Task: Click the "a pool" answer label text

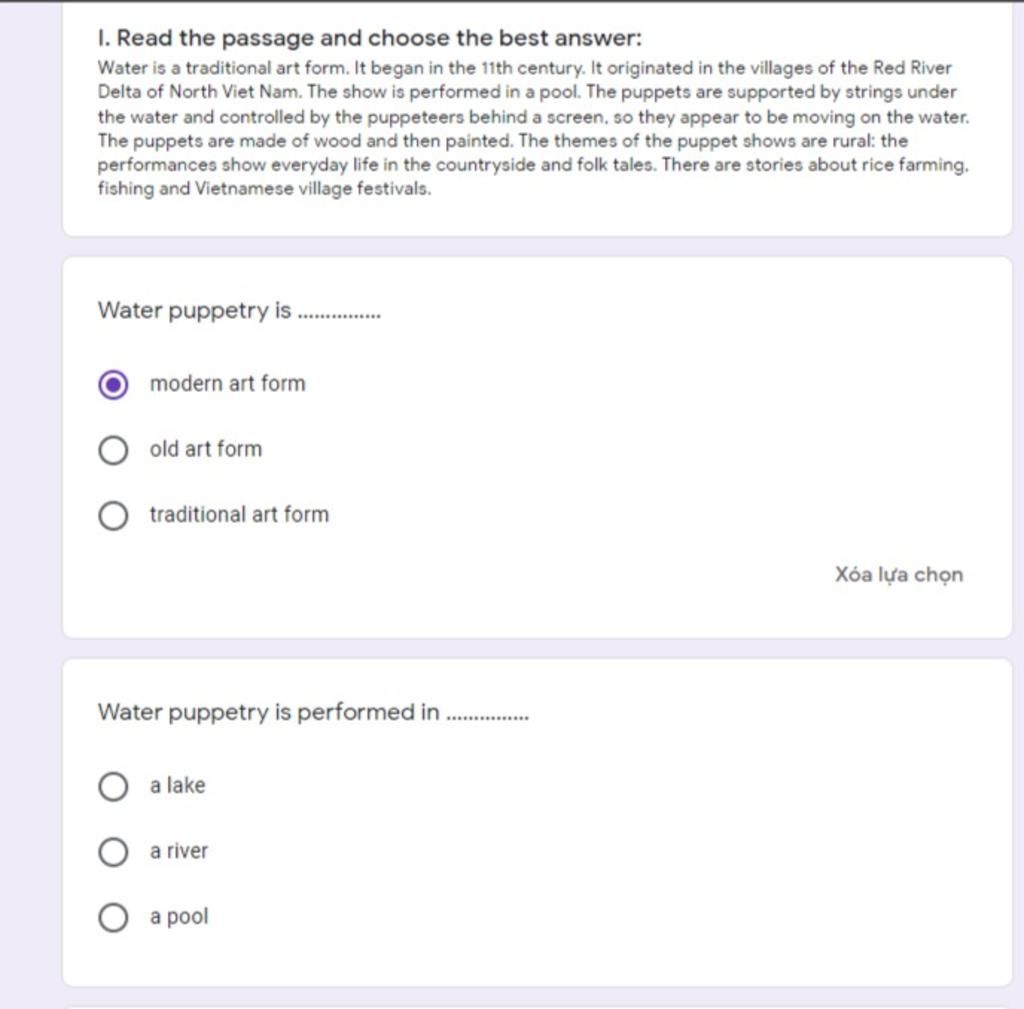Action: (x=179, y=917)
